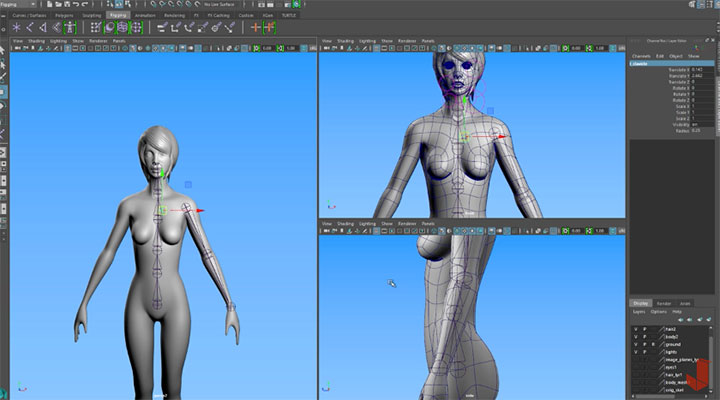Open the left viewport Panels menu
The height and width of the screenshot is (400, 720).
pos(119,41)
